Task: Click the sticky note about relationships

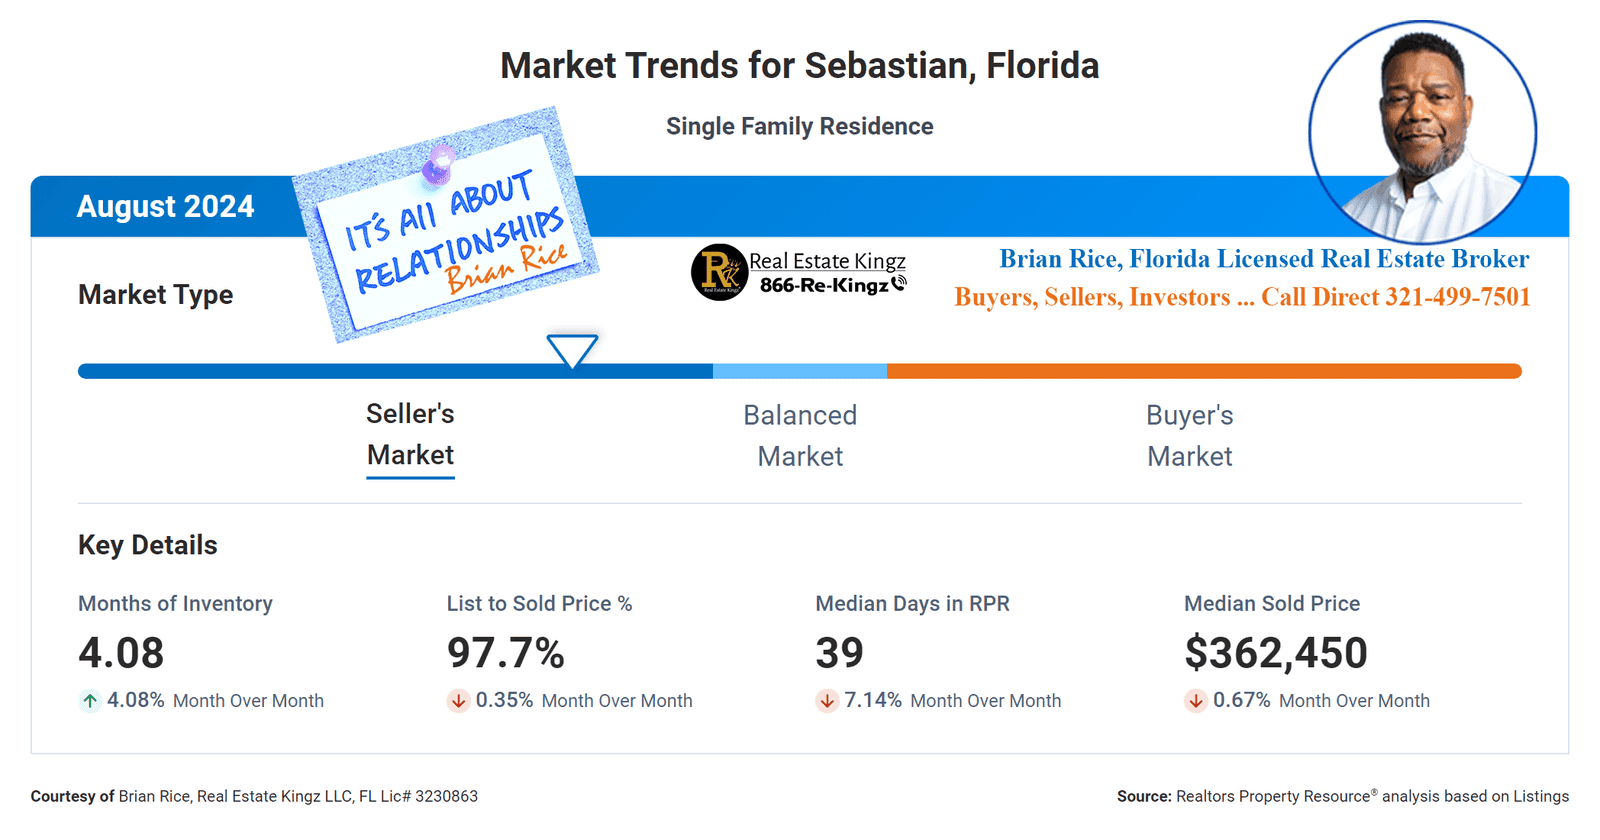Action: pos(446,230)
